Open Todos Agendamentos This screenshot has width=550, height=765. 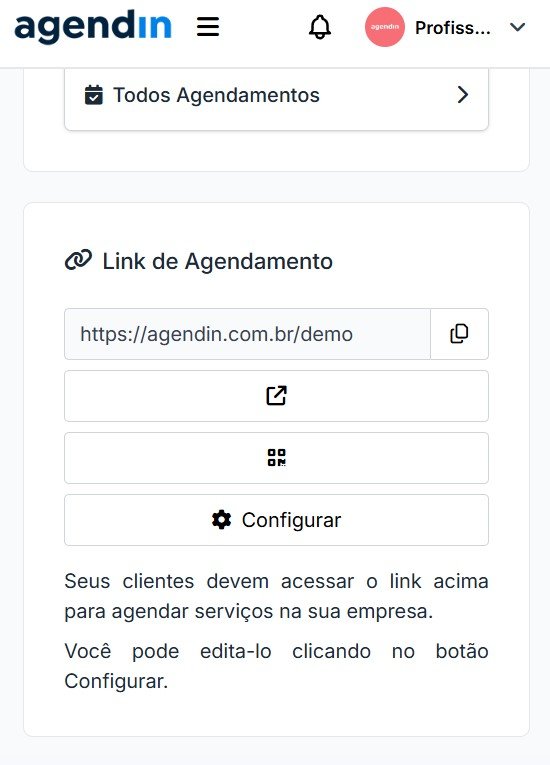click(276, 95)
